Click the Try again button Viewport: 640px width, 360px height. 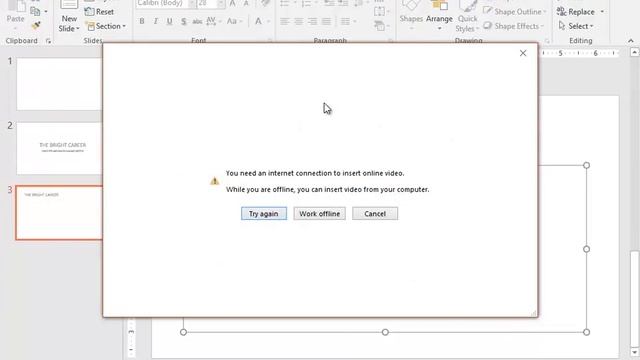264,213
